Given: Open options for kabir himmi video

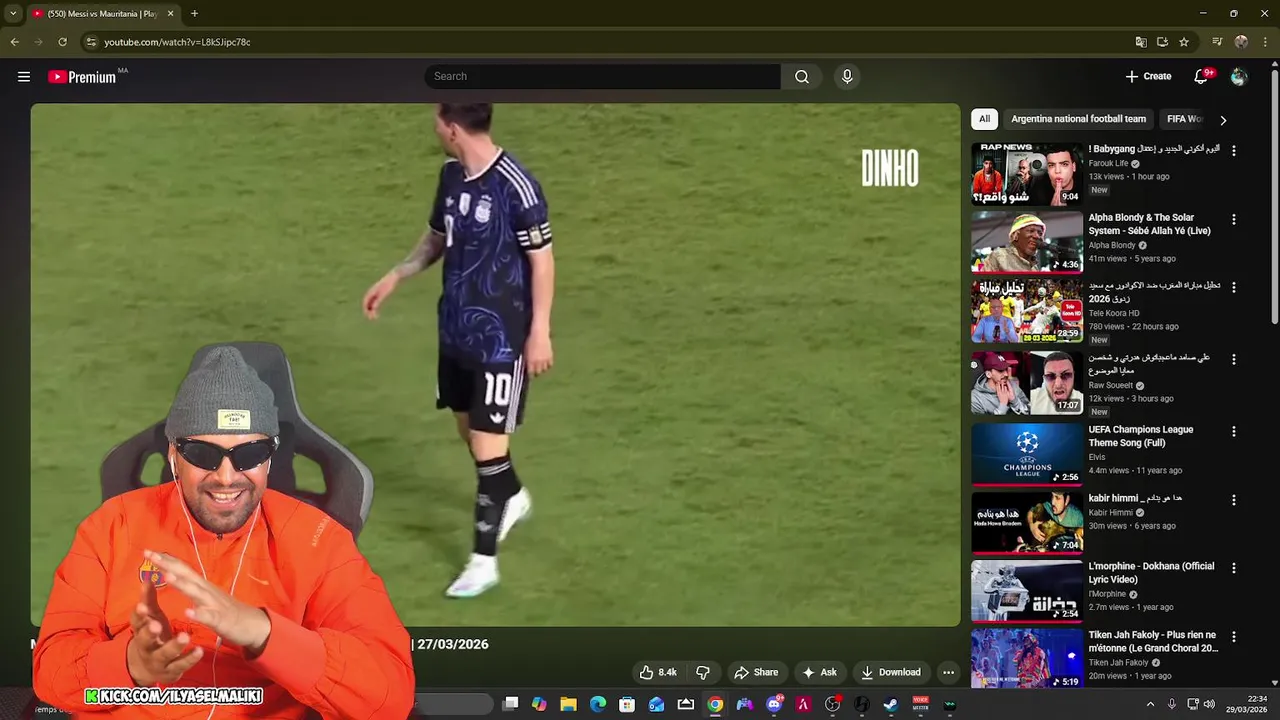Looking at the screenshot, I should (x=1233, y=499).
